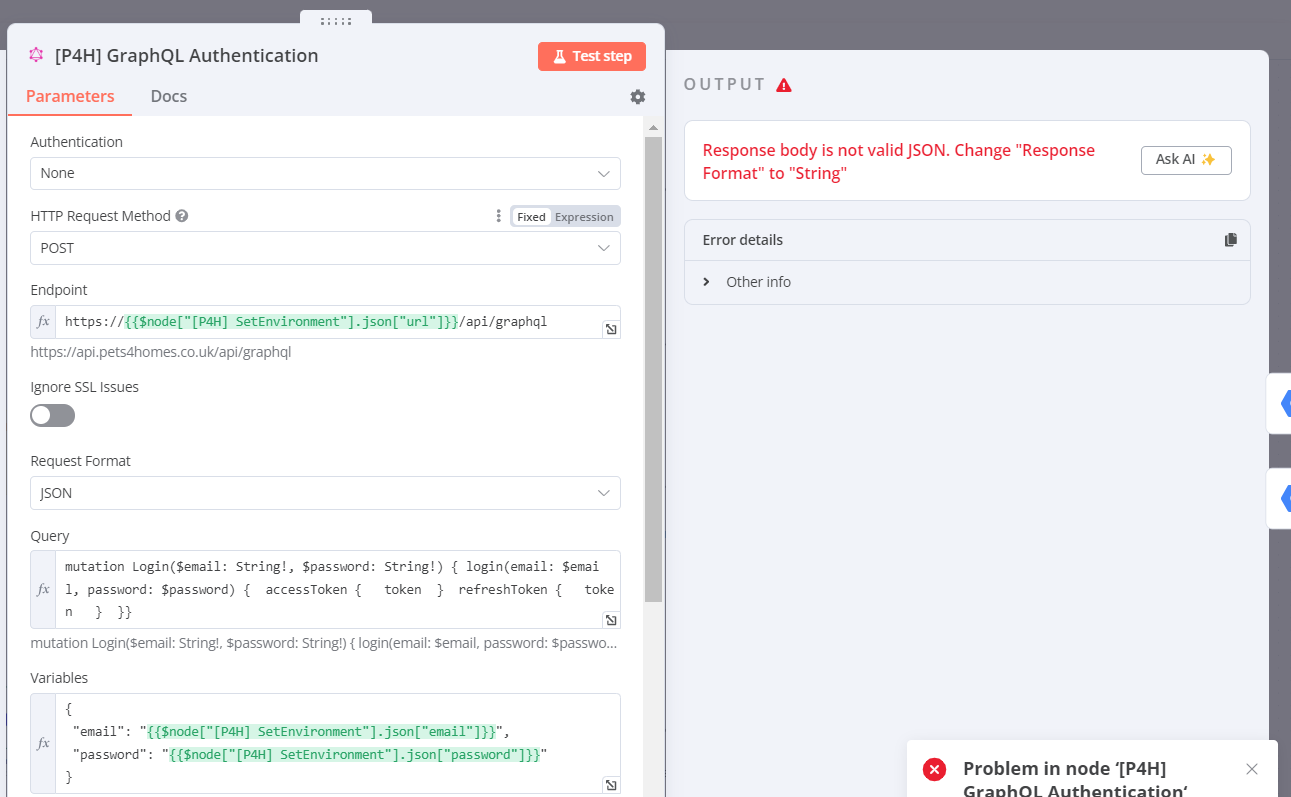Copy error details with clipboard icon

point(1230,240)
